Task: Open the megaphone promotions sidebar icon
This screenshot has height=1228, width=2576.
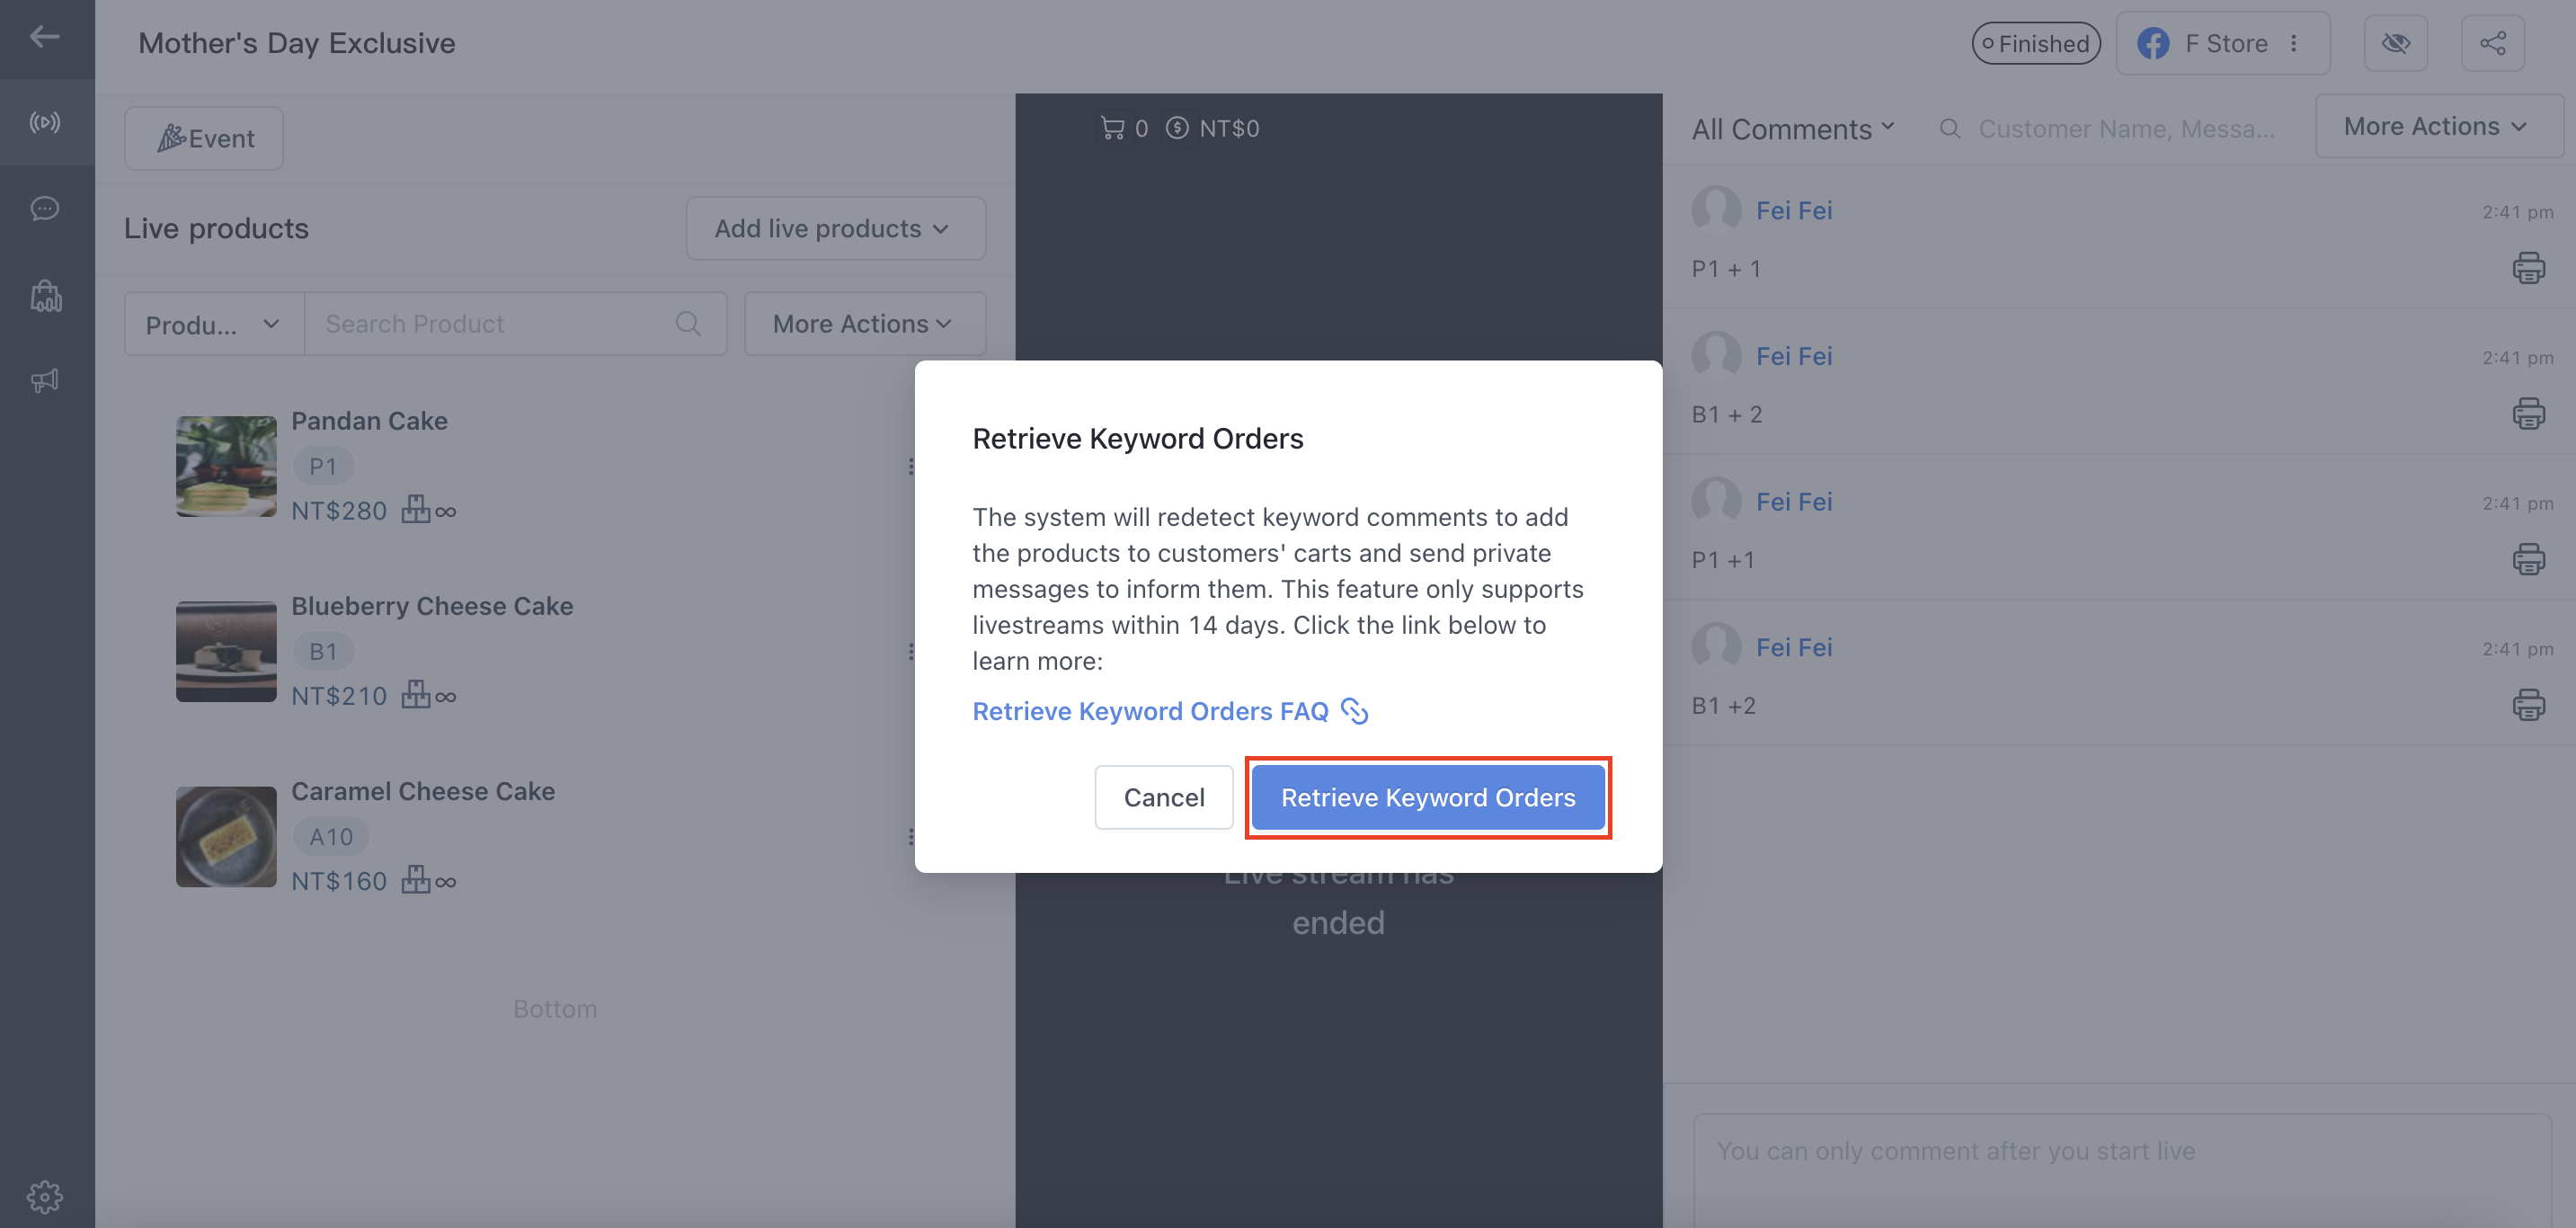Action: click(x=45, y=380)
